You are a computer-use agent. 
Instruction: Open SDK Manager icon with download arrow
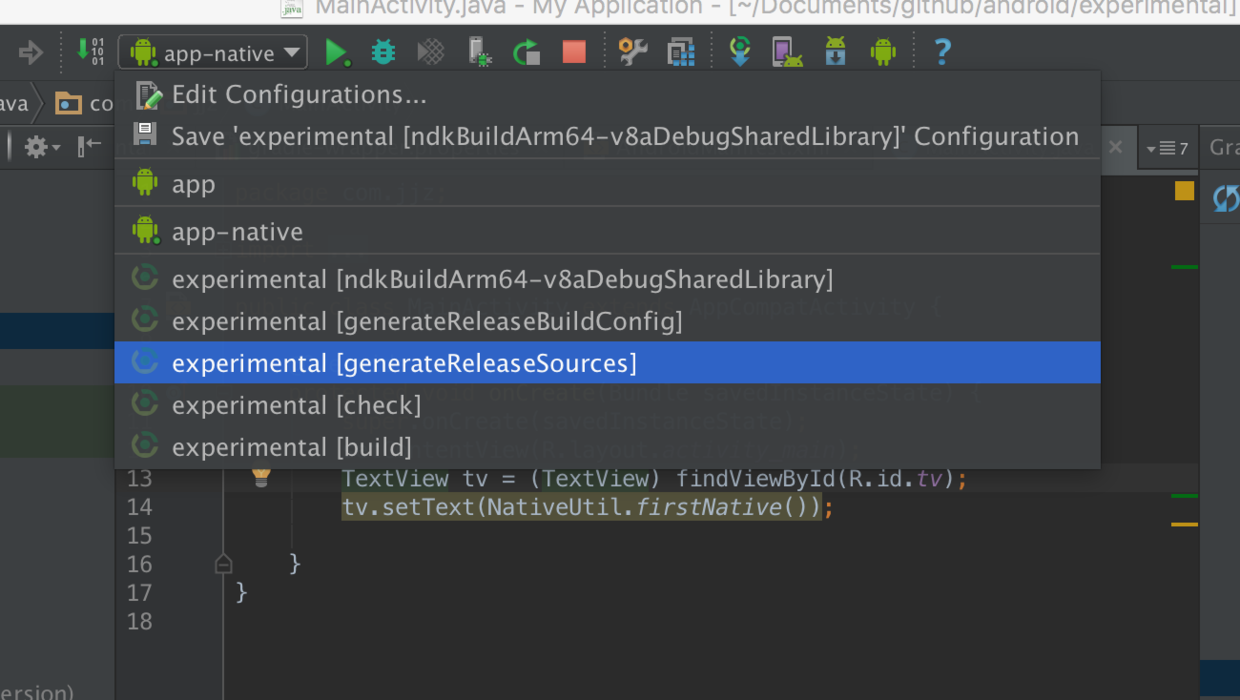pyautogui.click(x=835, y=52)
